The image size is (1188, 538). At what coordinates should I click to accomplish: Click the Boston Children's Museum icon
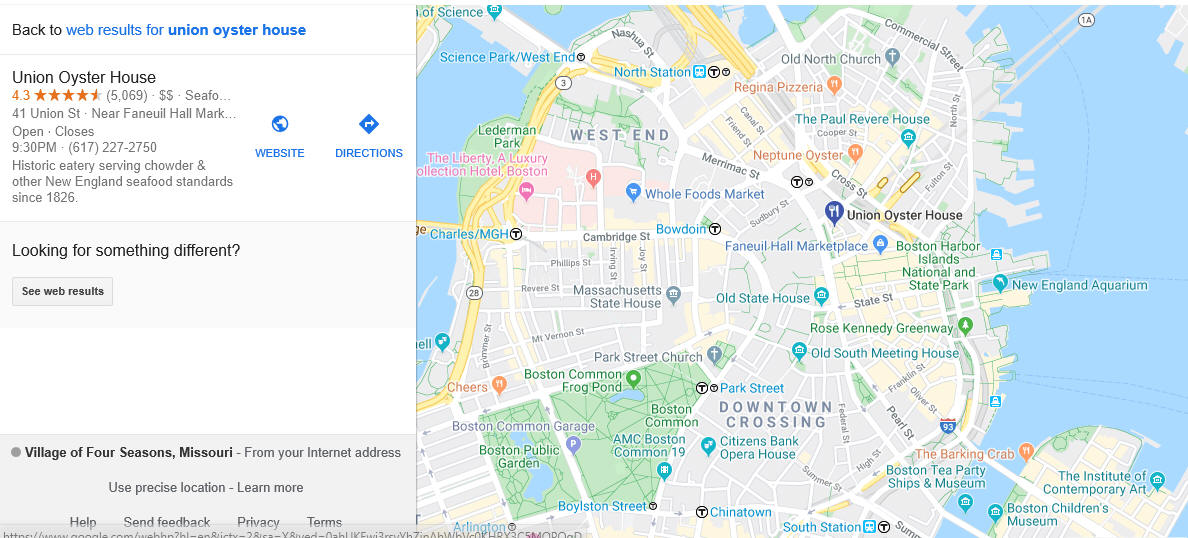click(996, 513)
